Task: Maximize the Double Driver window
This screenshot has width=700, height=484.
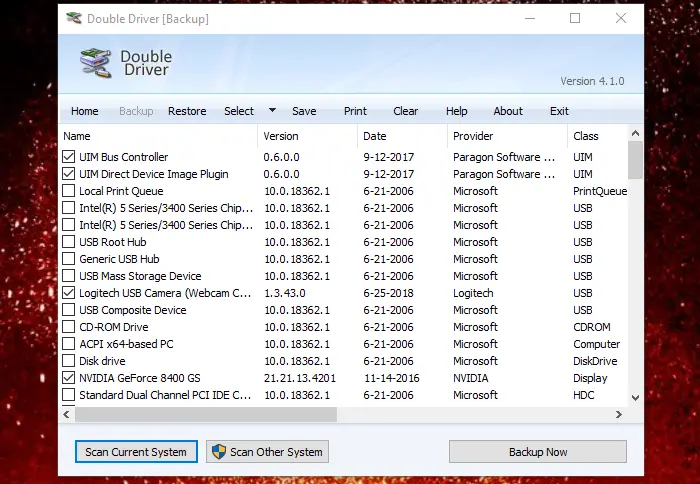Action: coord(575,18)
